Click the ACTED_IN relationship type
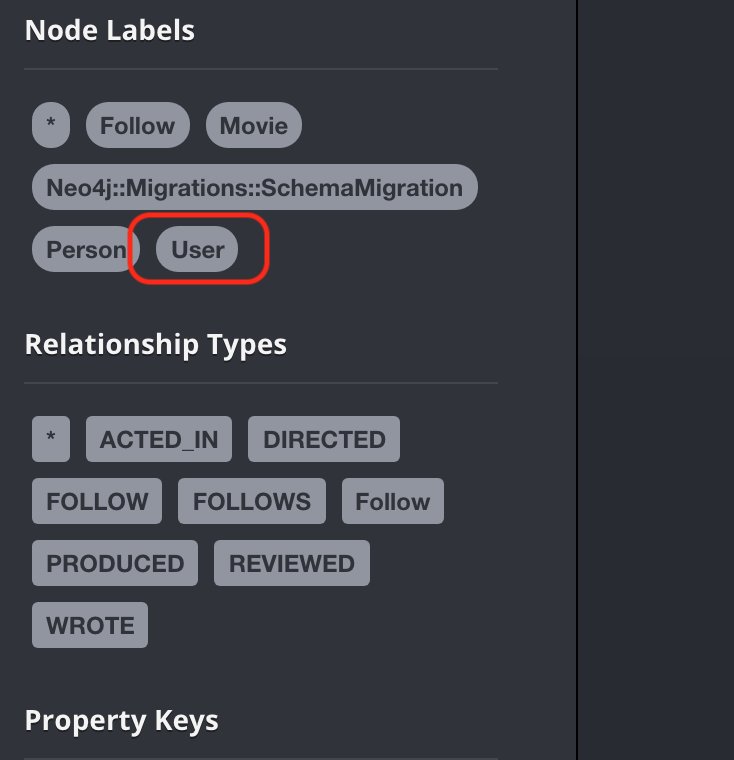The image size is (734, 760). click(159, 439)
